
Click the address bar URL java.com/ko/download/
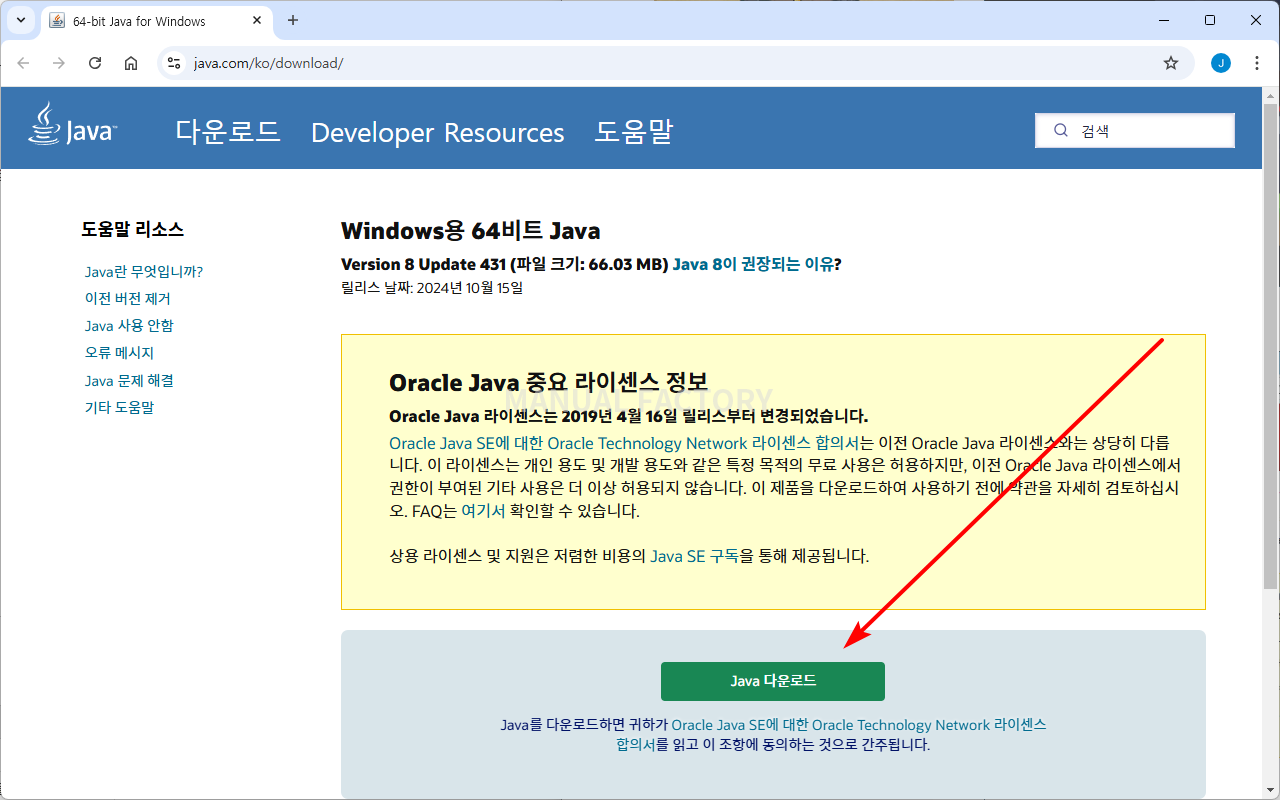268,63
